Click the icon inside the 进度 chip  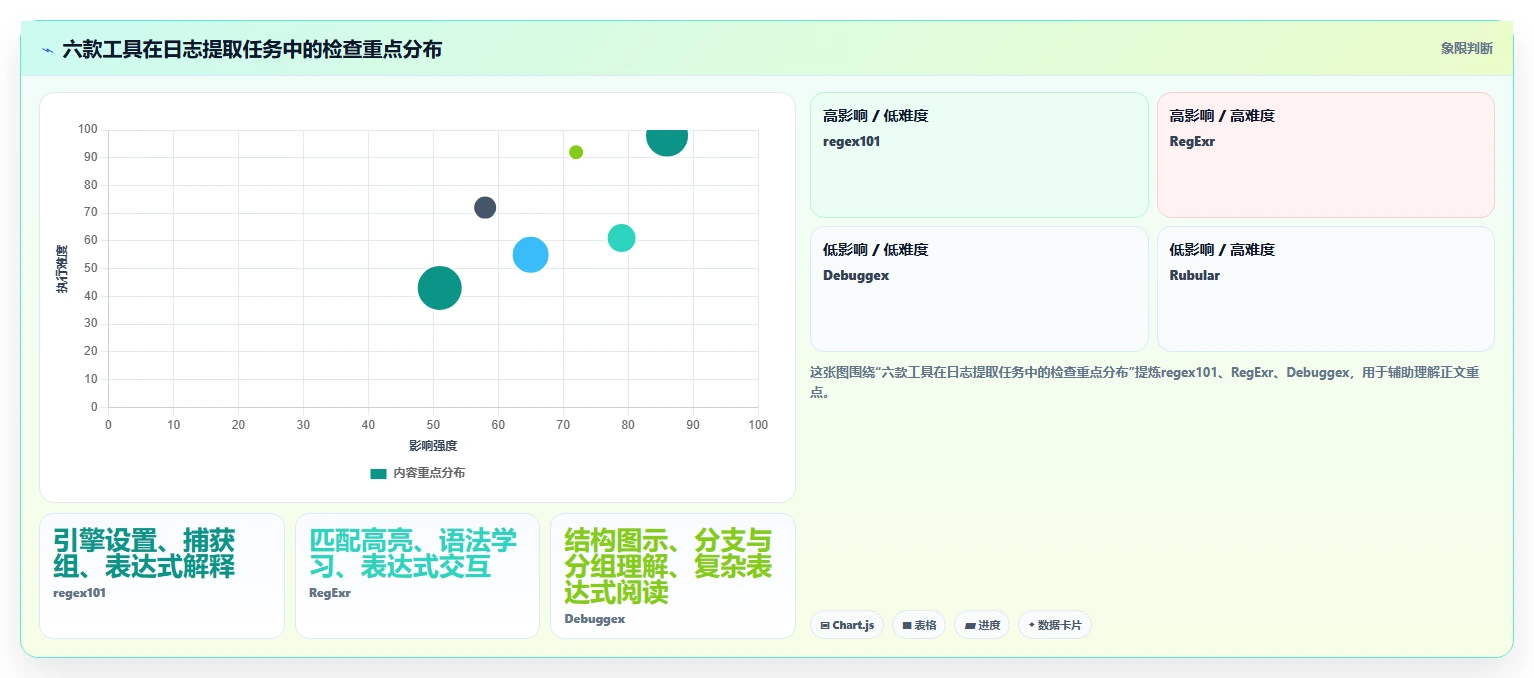[x=970, y=625]
